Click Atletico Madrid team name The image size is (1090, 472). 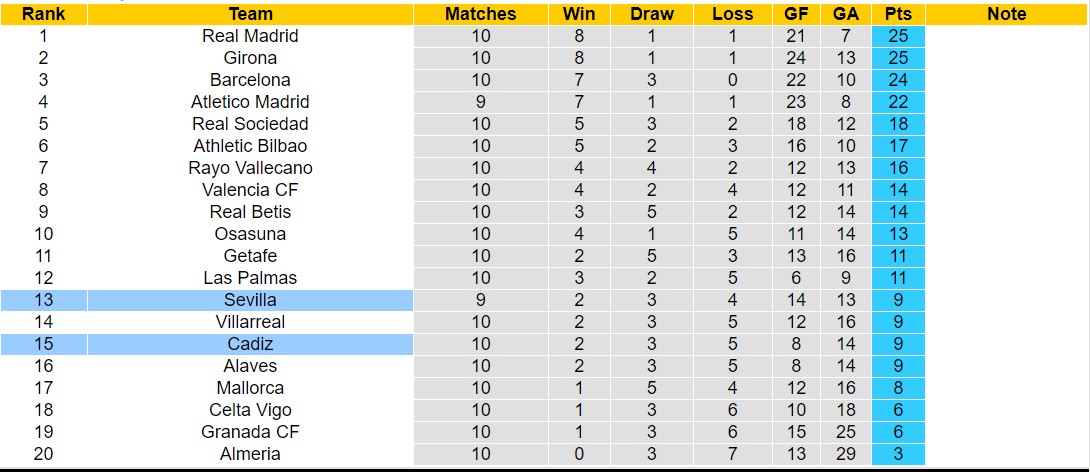[x=250, y=102]
